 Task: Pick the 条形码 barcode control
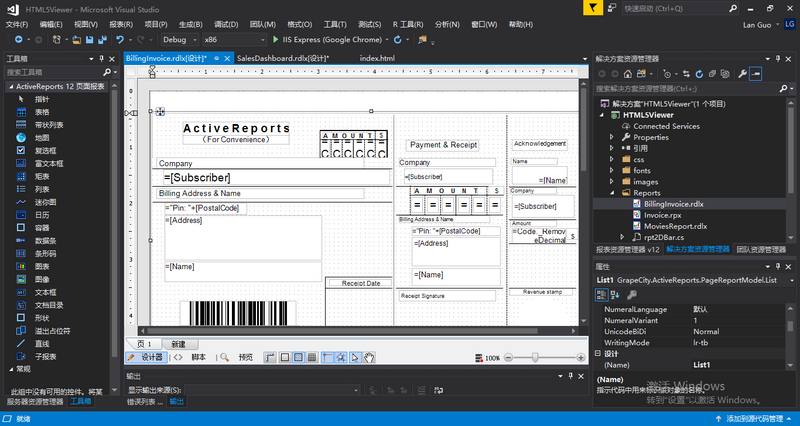(45, 254)
